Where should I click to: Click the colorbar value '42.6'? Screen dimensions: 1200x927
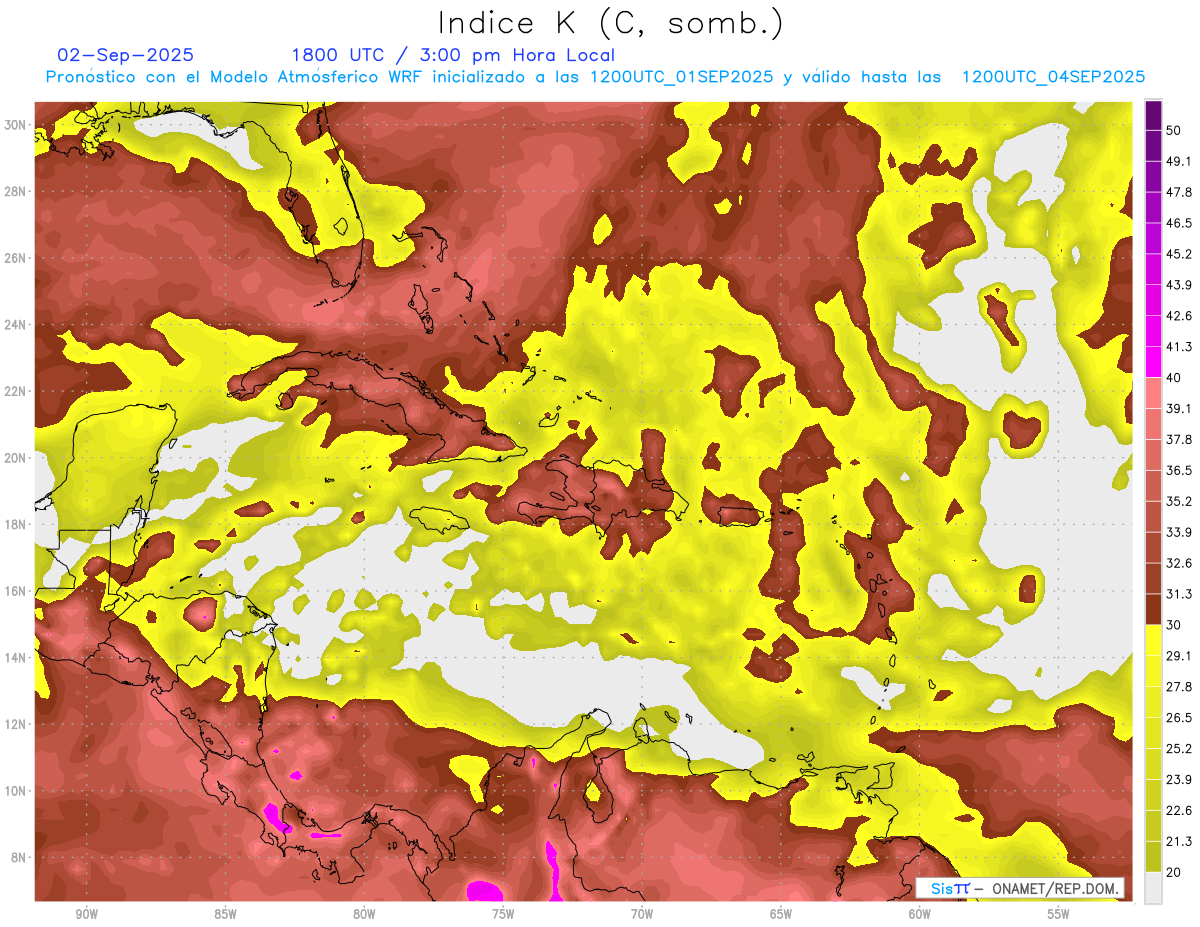[x=1179, y=317]
